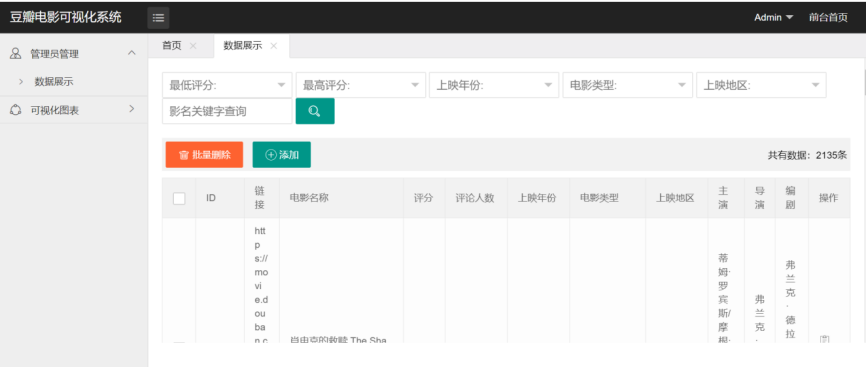
Task: Click the vertical scrollbar at right edge
Action: coord(865,83)
